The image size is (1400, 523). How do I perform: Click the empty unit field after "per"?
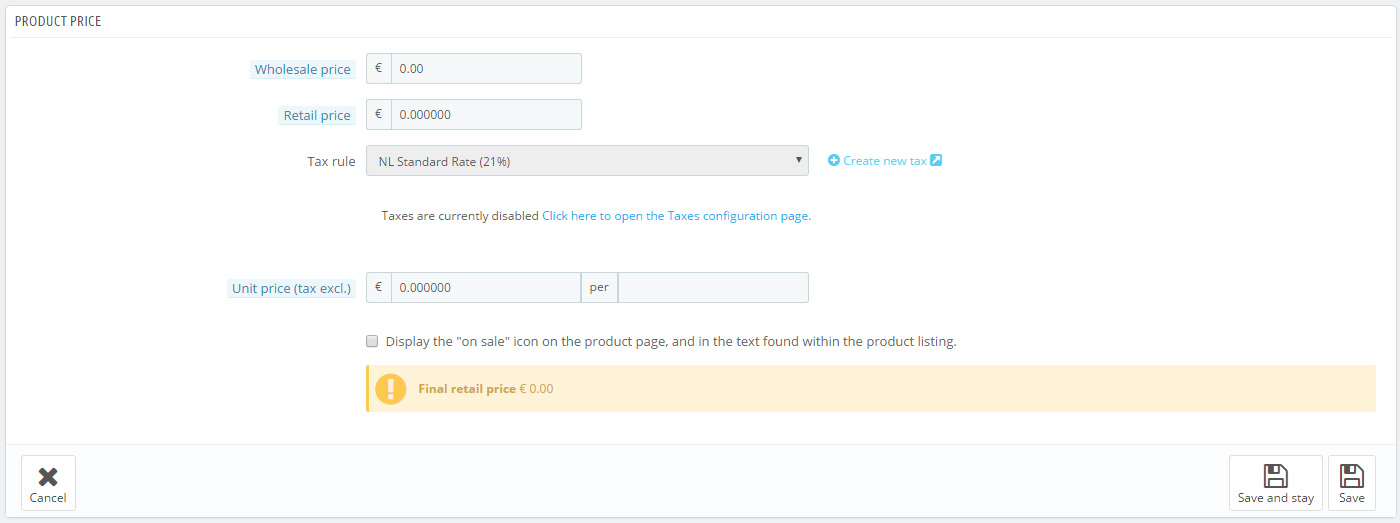pos(713,288)
